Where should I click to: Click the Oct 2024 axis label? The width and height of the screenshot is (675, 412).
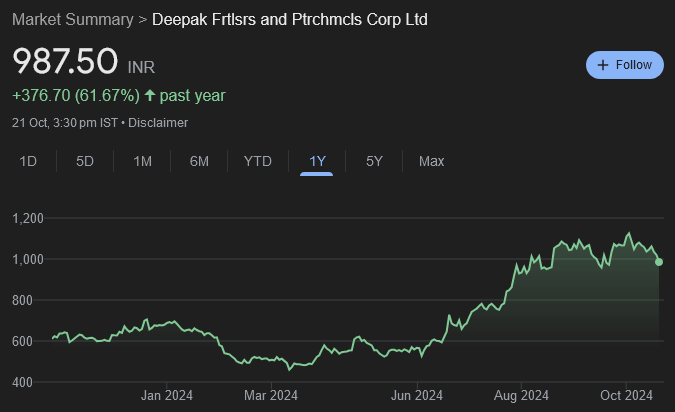click(626, 395)
